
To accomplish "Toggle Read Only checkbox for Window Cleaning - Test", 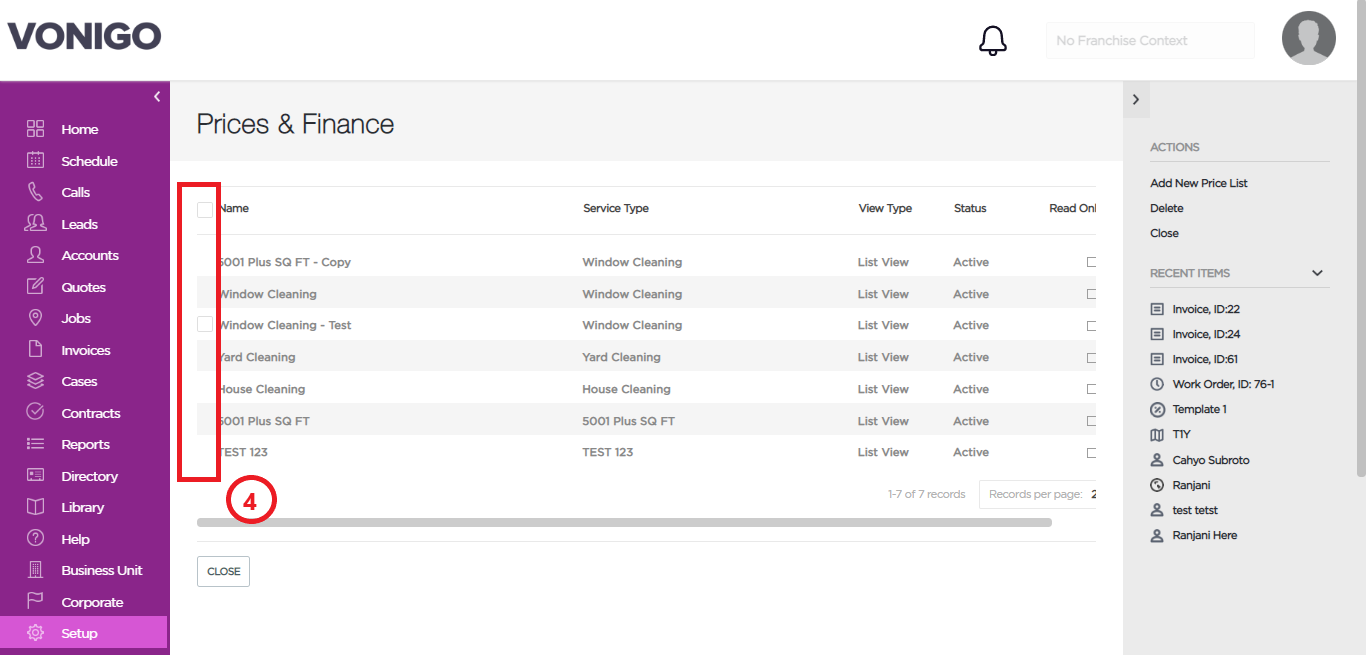I will coord(1091,325).
